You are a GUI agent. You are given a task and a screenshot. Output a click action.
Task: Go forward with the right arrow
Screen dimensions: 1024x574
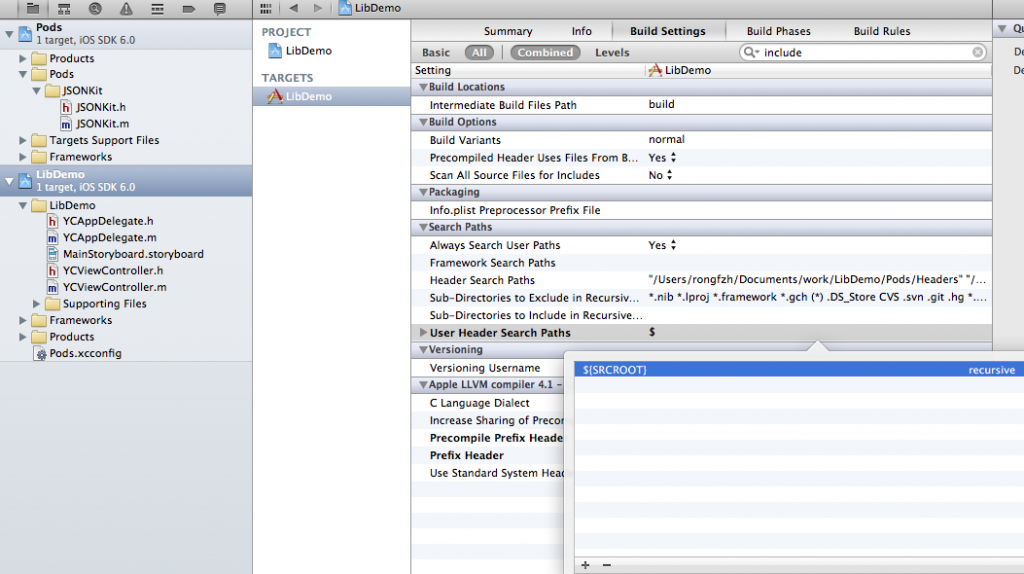tap(317, 8)
